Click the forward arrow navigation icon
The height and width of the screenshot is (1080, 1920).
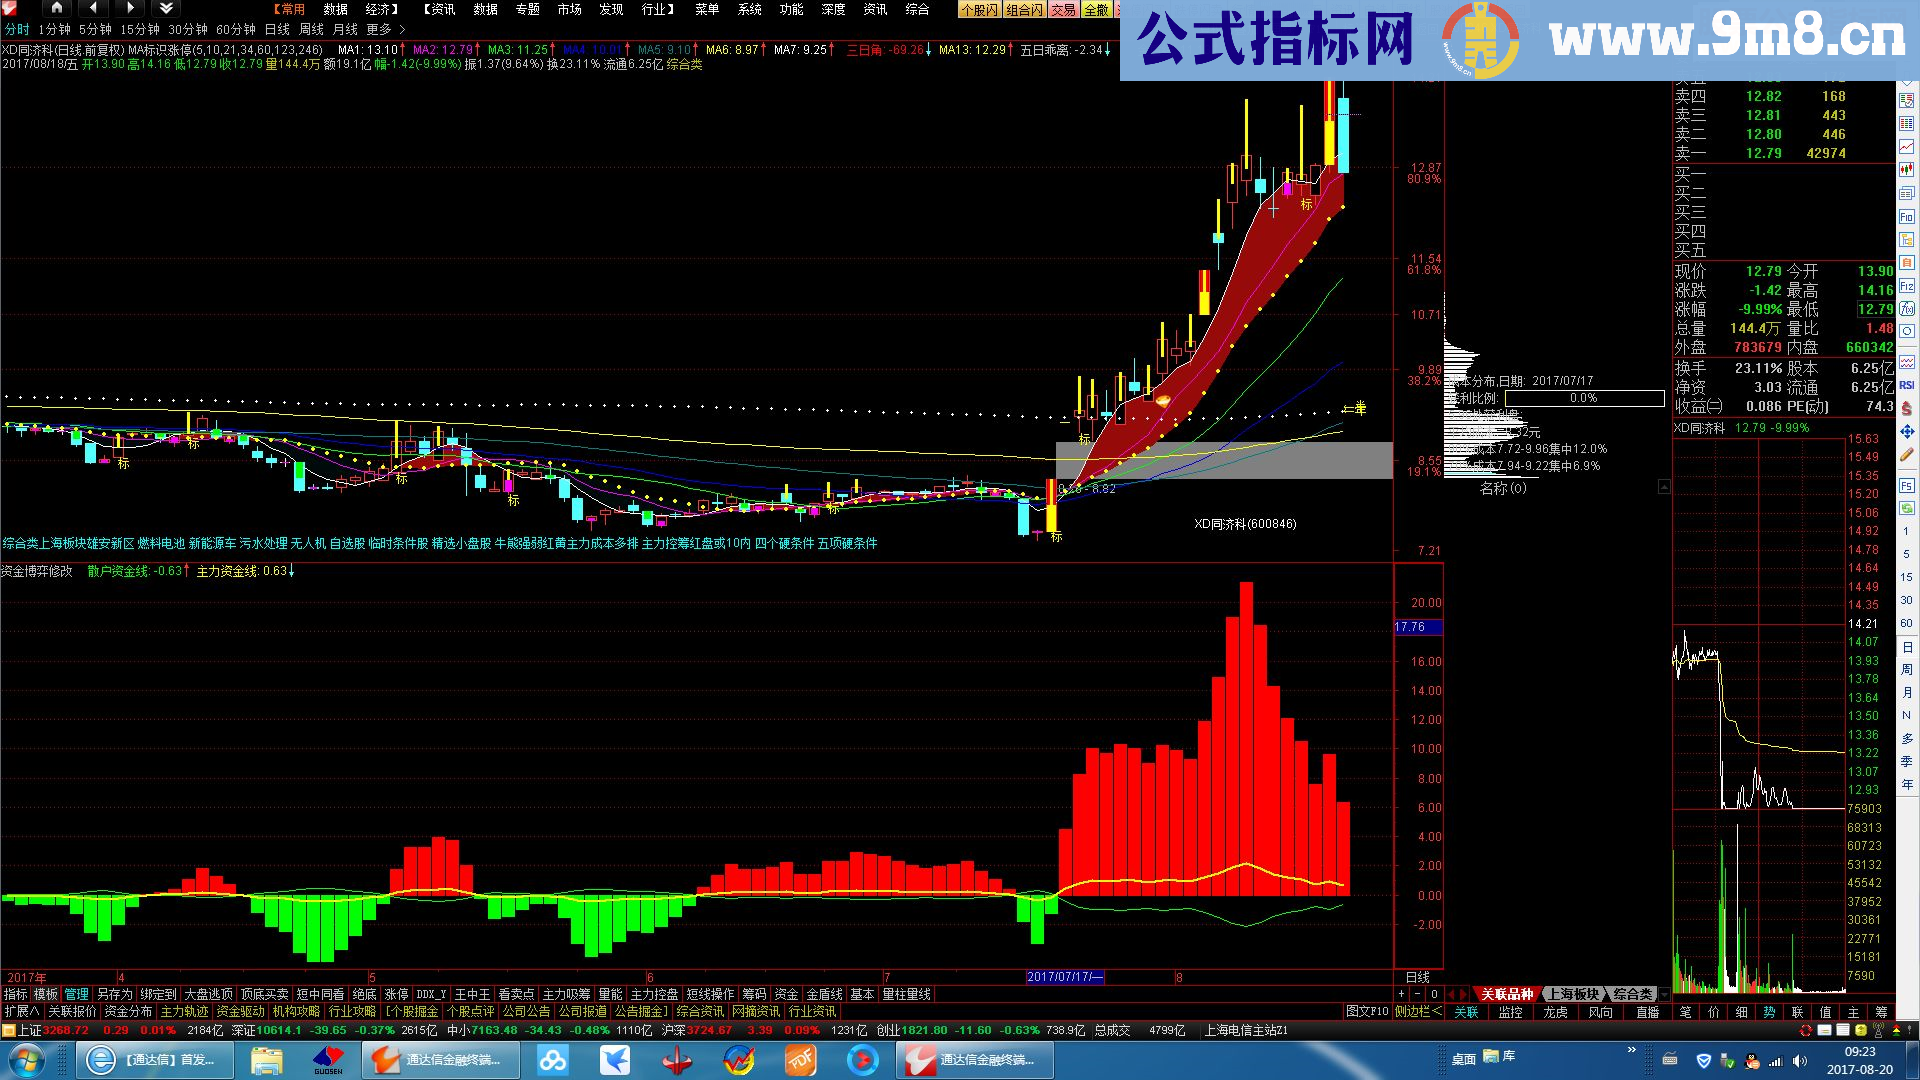click(130, 8)
